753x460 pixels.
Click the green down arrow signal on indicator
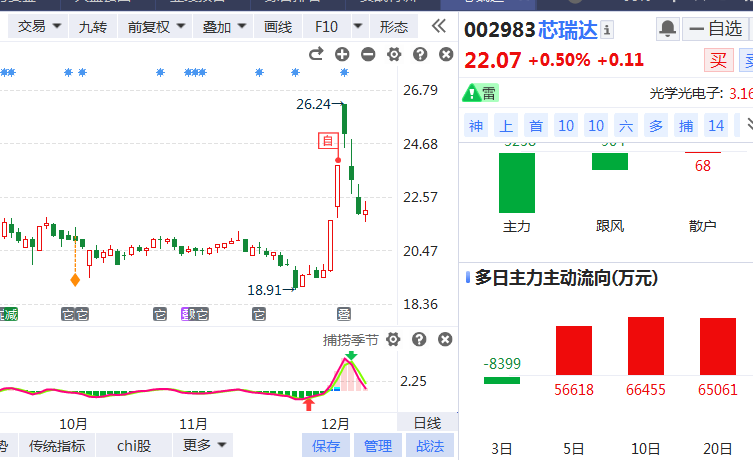351,355
